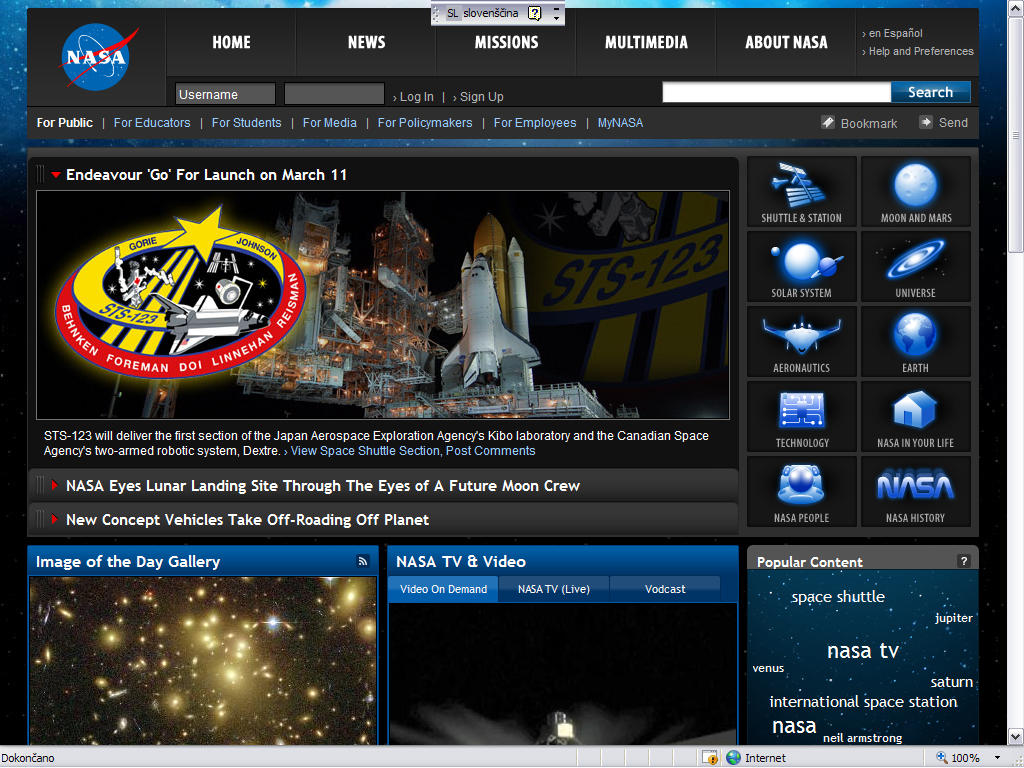The height and width of the screenshot is (768, 1024).
Task: Open the NASA People helmet icon
Action: click(x=801, y=492)
